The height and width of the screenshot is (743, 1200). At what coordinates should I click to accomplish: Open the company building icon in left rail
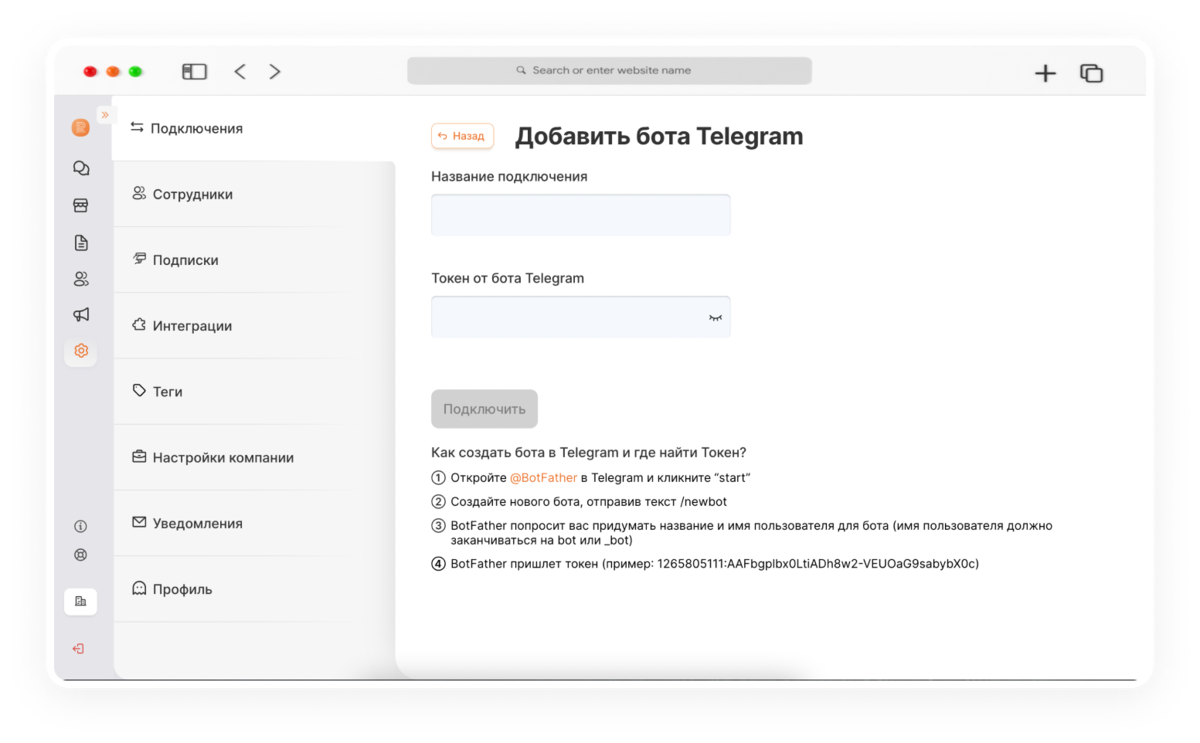(81, 601)
